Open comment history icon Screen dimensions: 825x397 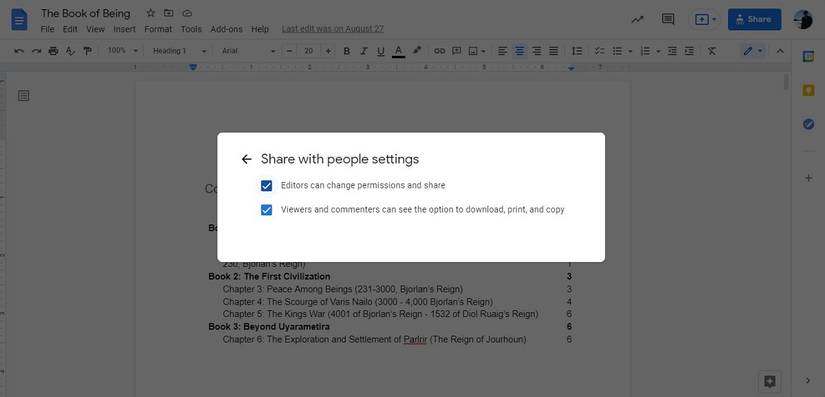point(668,19)
